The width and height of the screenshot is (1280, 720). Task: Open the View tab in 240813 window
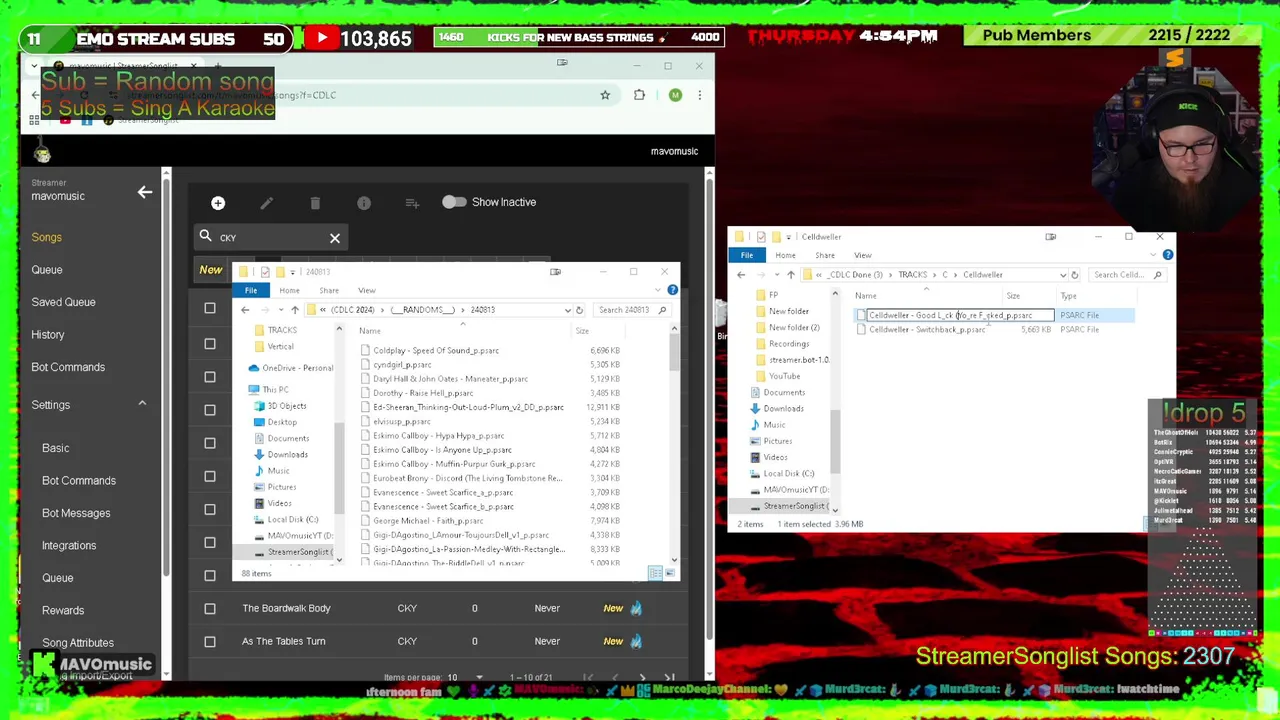367,291
